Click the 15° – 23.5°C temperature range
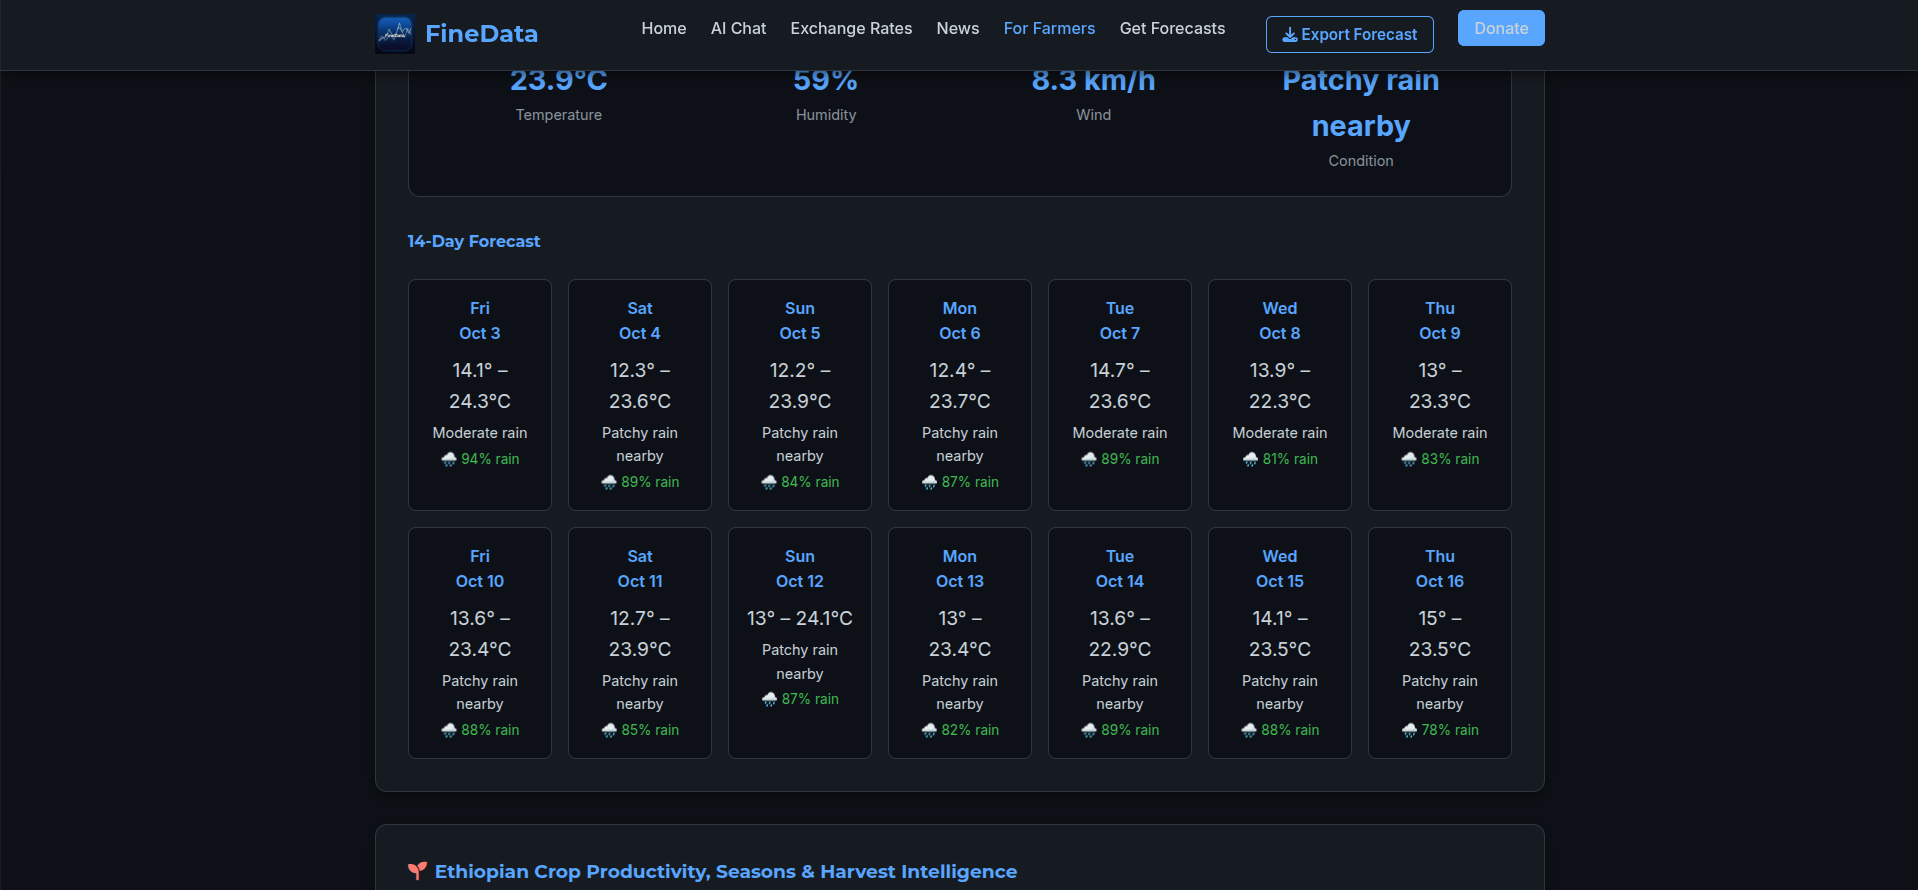This screenshot has height=890, width=1918. tap(1440, 633)
